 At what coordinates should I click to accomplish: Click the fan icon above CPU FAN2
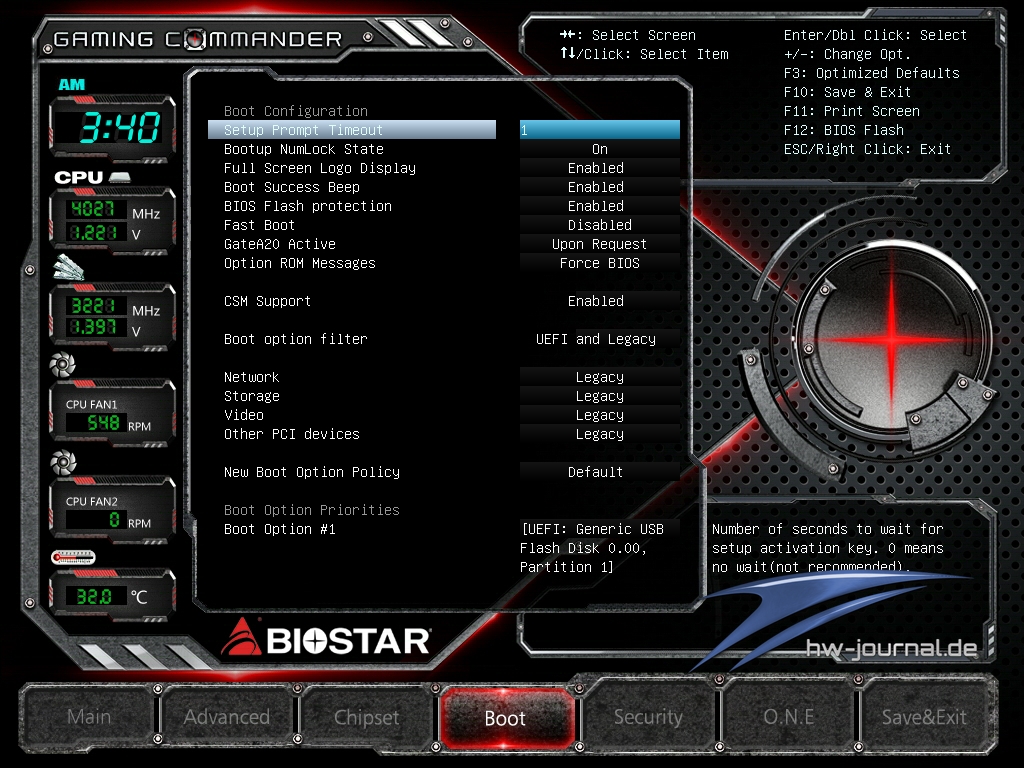point(63,462)
